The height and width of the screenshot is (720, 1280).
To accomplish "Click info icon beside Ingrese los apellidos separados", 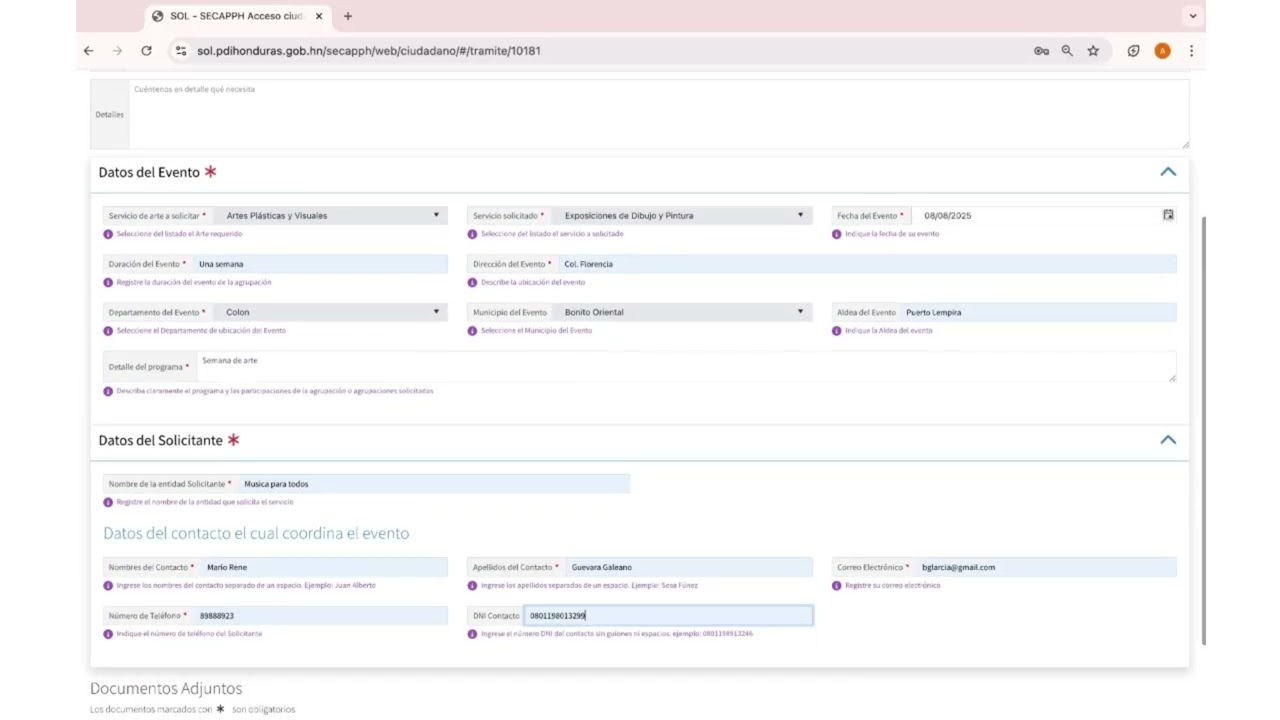I will [472, 585].
